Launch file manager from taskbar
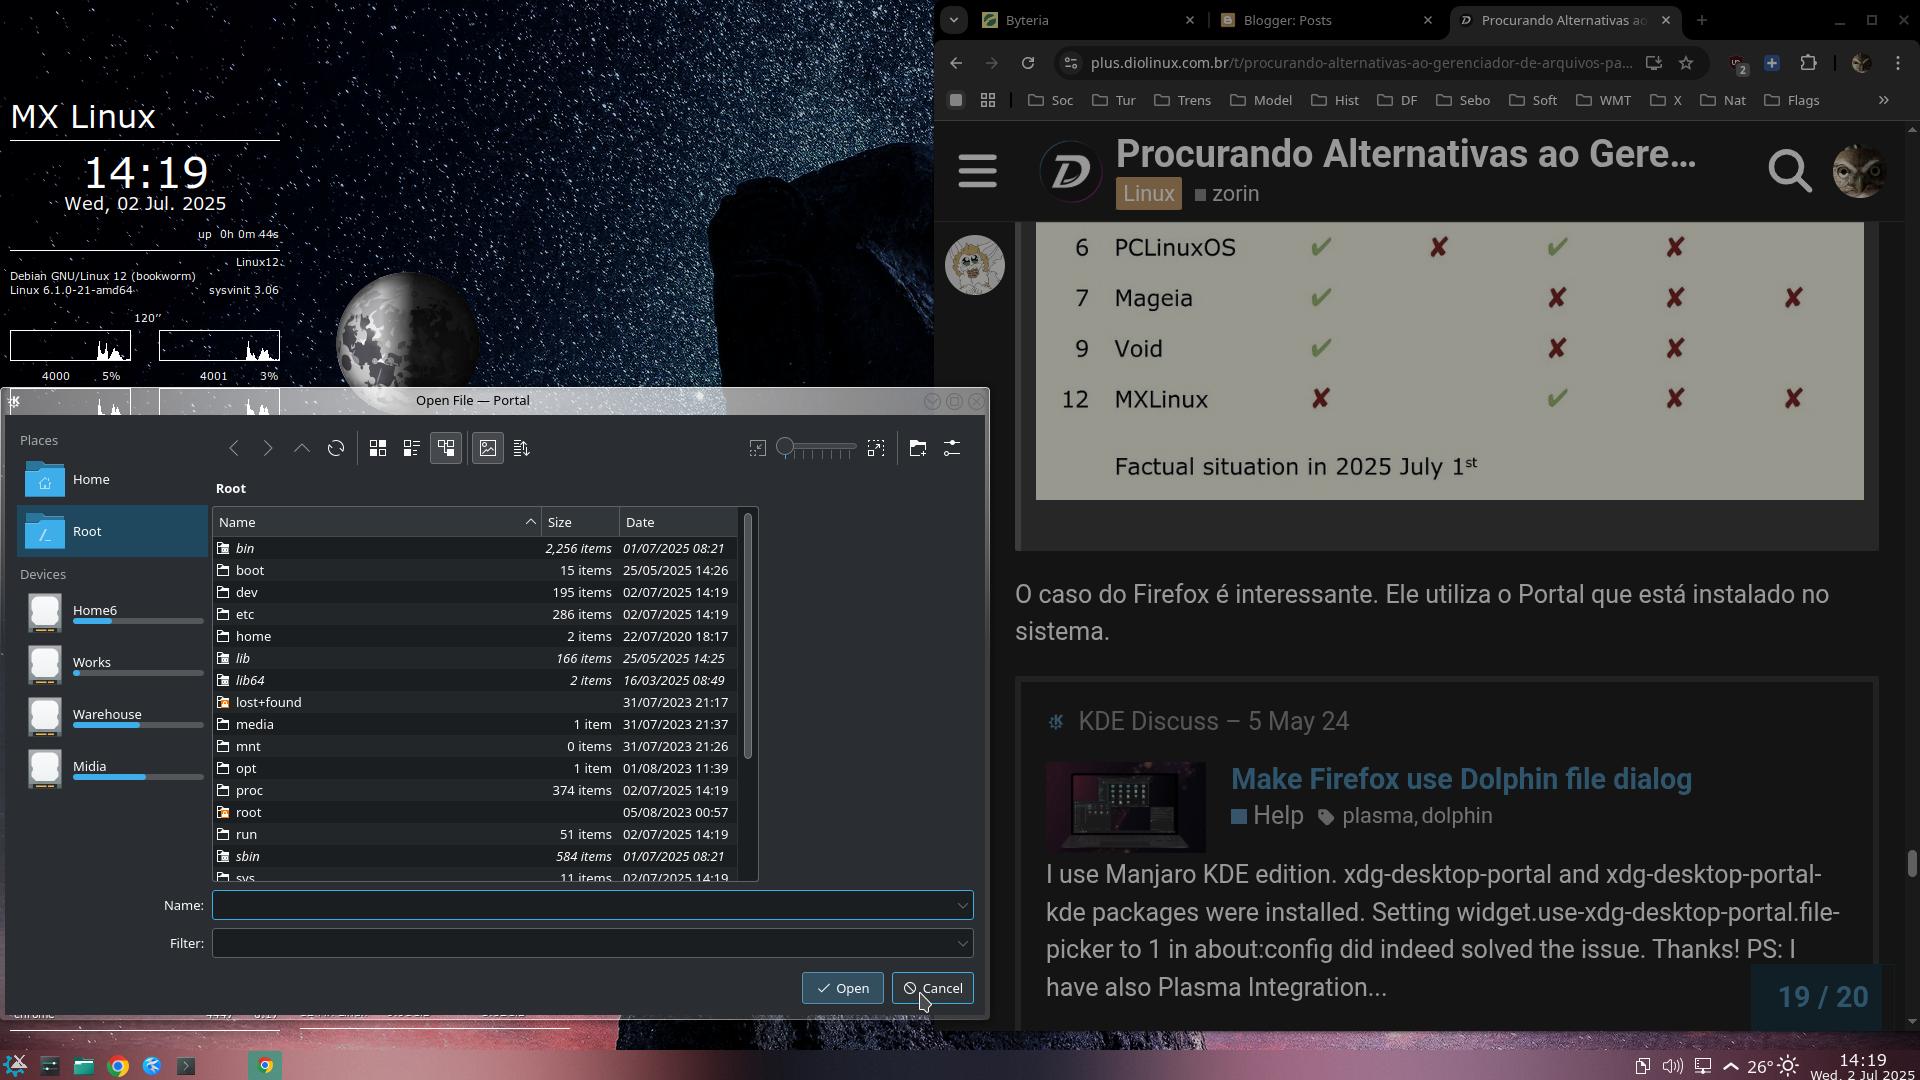1920x1080 pixels. tap(84, 1066)
